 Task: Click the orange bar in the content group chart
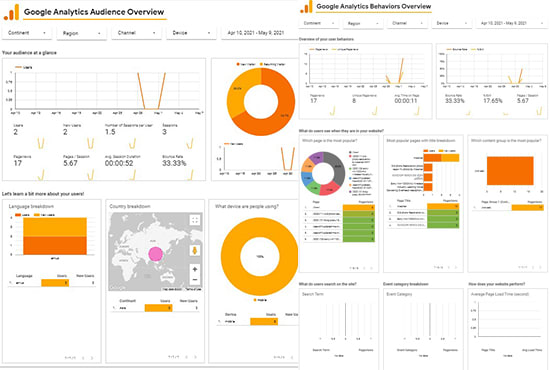(x=510, y=171)
